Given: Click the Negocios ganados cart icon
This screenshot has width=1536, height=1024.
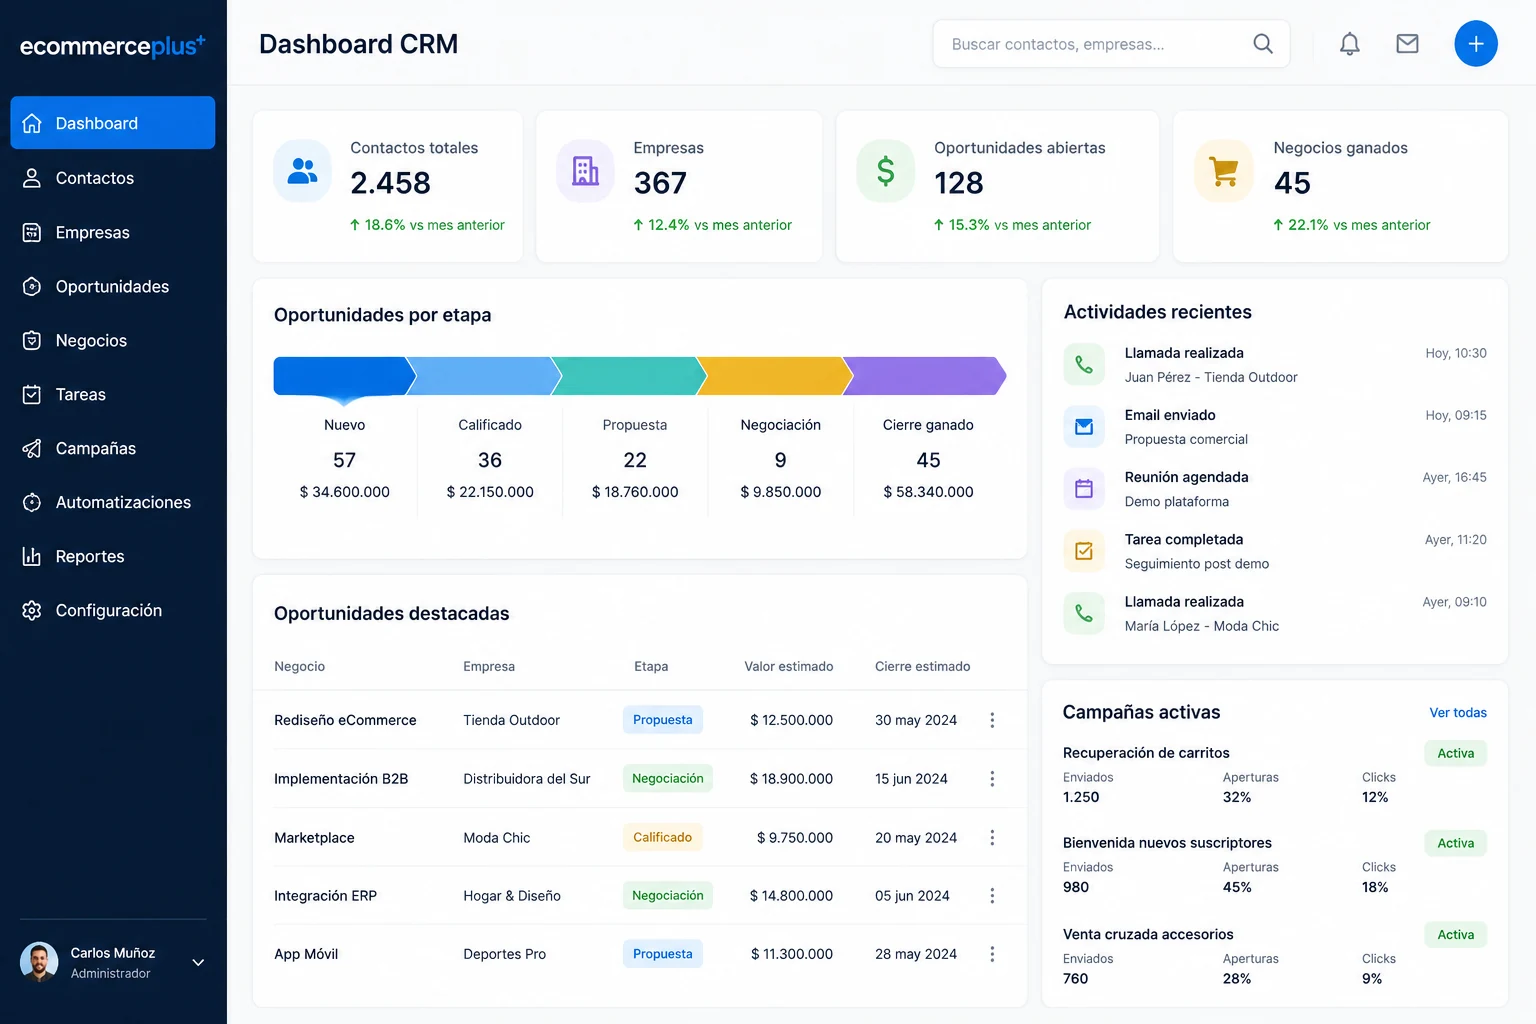Looking at the screenshot, I should click(x=1224, y=171).
